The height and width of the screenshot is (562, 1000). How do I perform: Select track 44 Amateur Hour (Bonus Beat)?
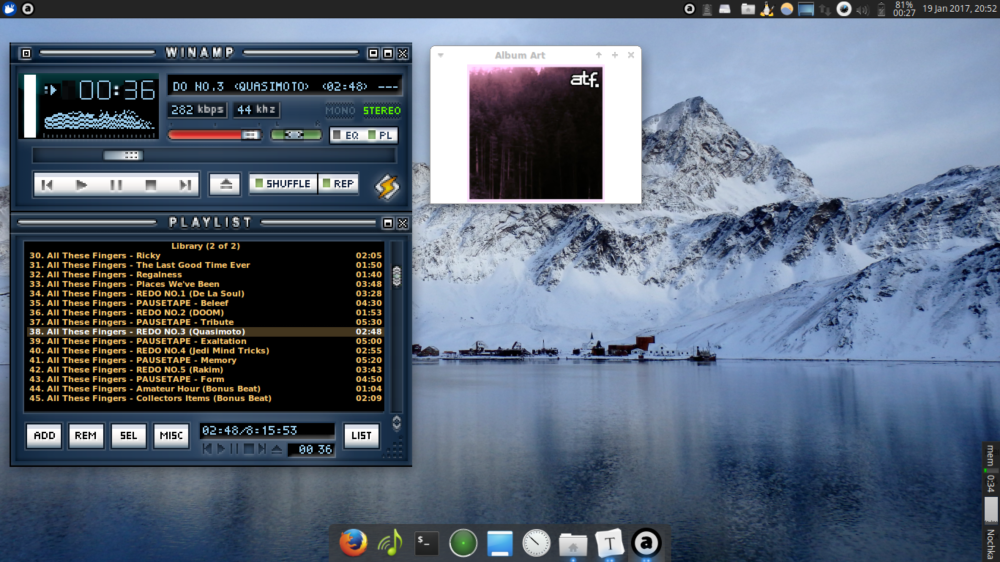click(x=205, y=388)
